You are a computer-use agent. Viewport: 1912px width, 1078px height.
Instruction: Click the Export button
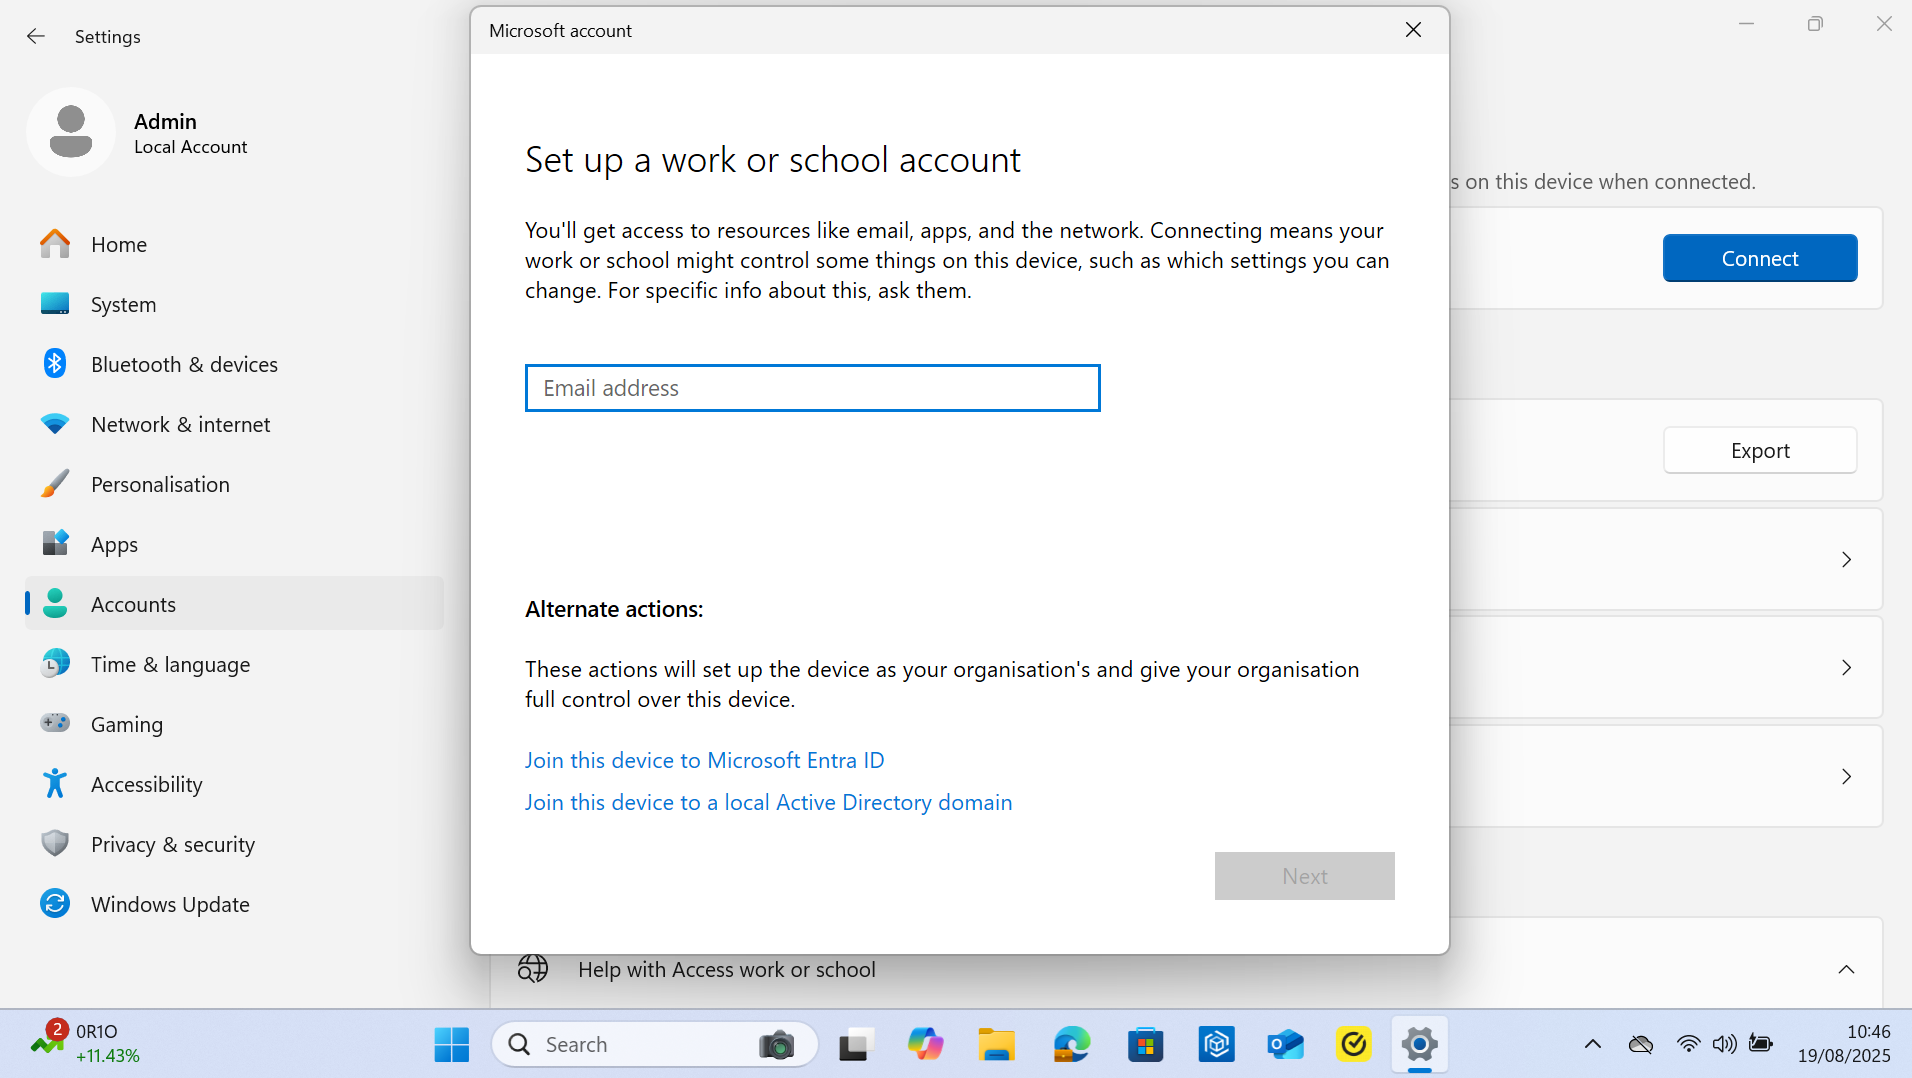point(1759,451)
